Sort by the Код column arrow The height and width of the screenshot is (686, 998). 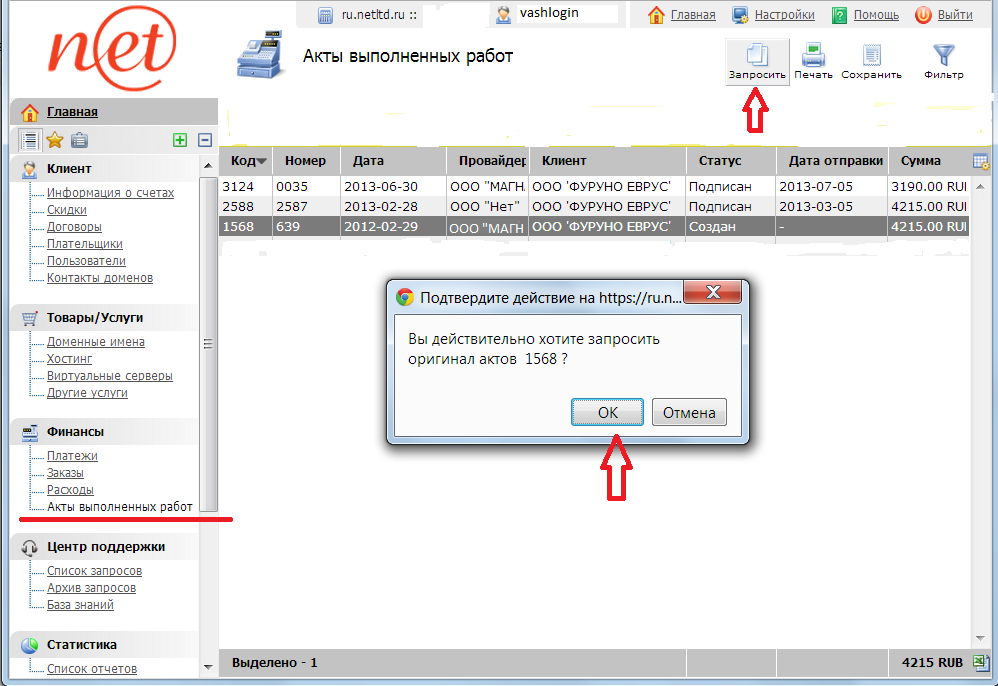262,162
